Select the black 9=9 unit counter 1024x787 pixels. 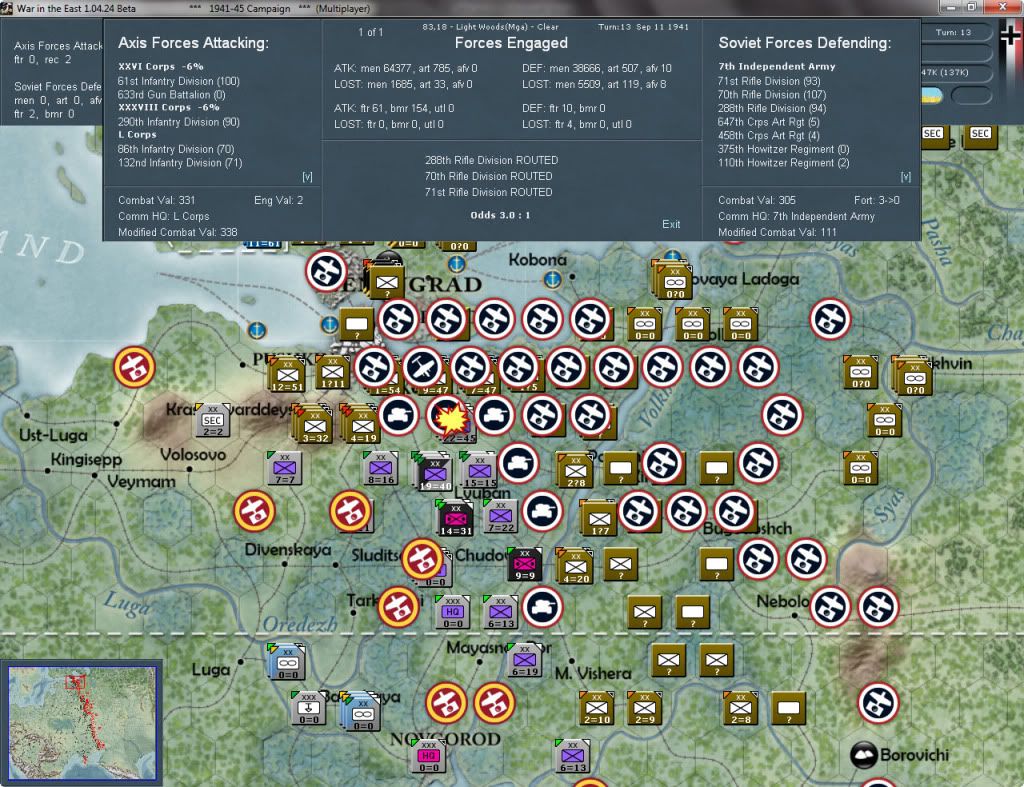525,565
